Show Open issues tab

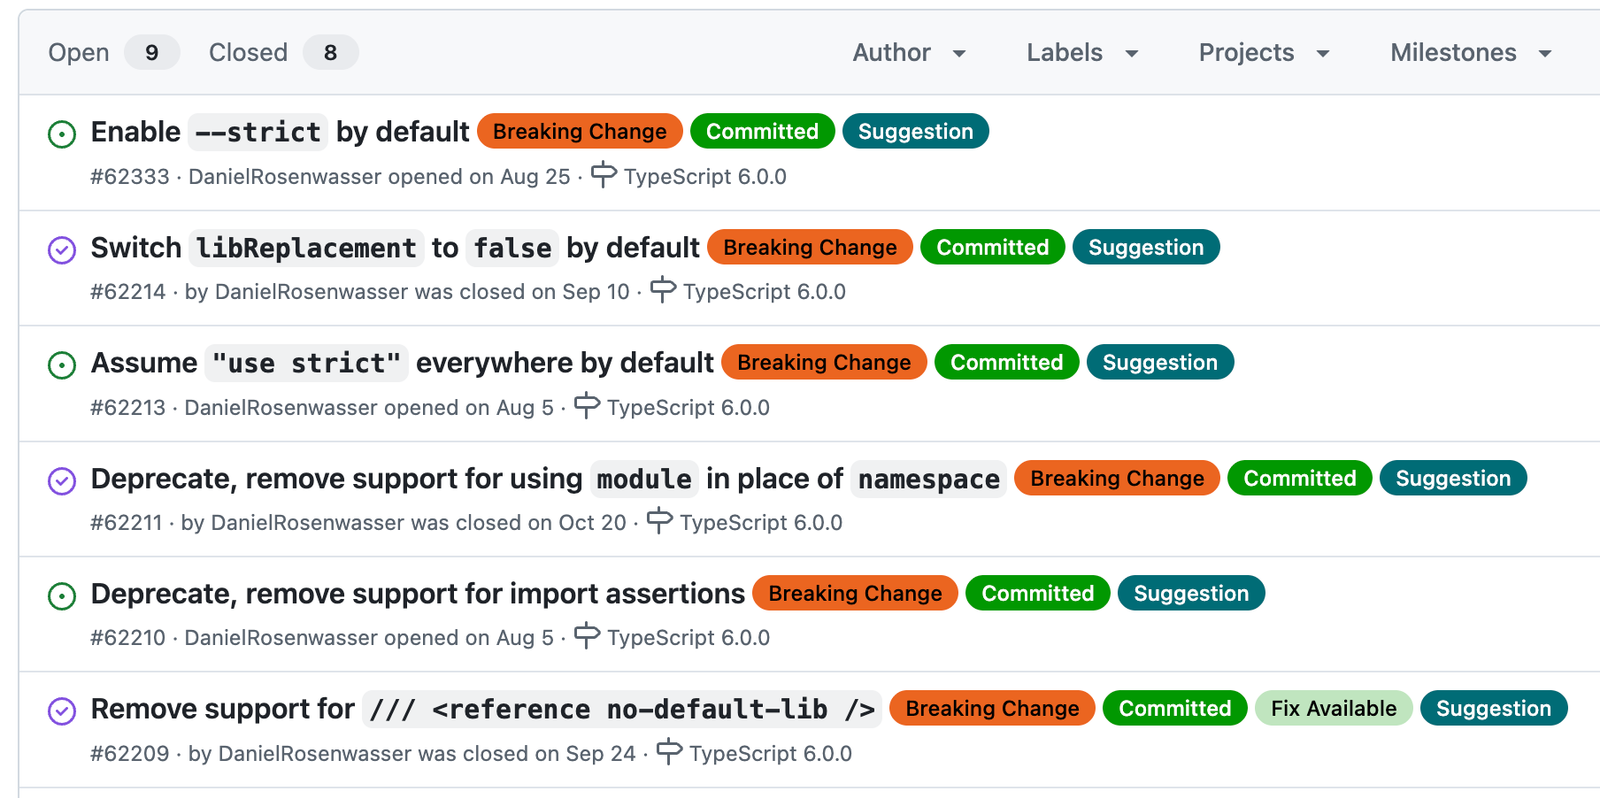[114, 52]
